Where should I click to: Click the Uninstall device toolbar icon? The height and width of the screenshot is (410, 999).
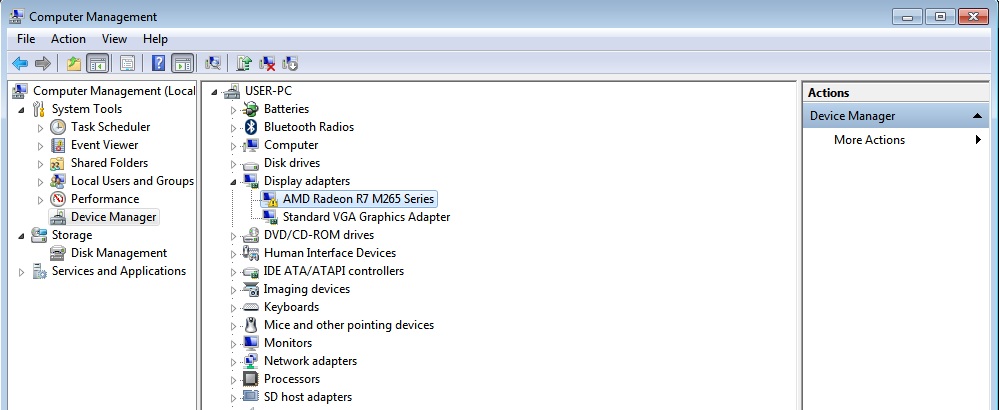click(x=267, y=64)
